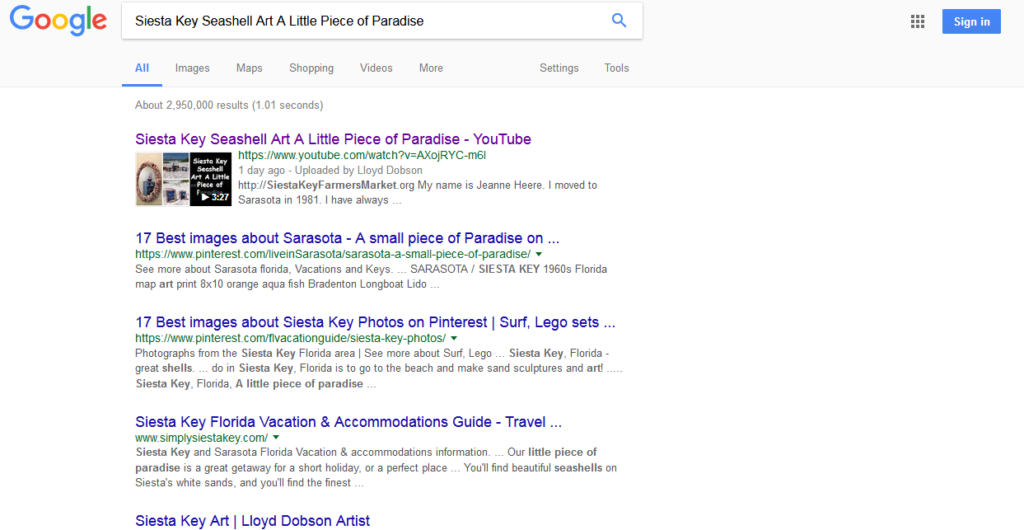Play the 3:27 YouTube video thumbnail
Screen dimensions: 1024x530
(x=211, y=179)
